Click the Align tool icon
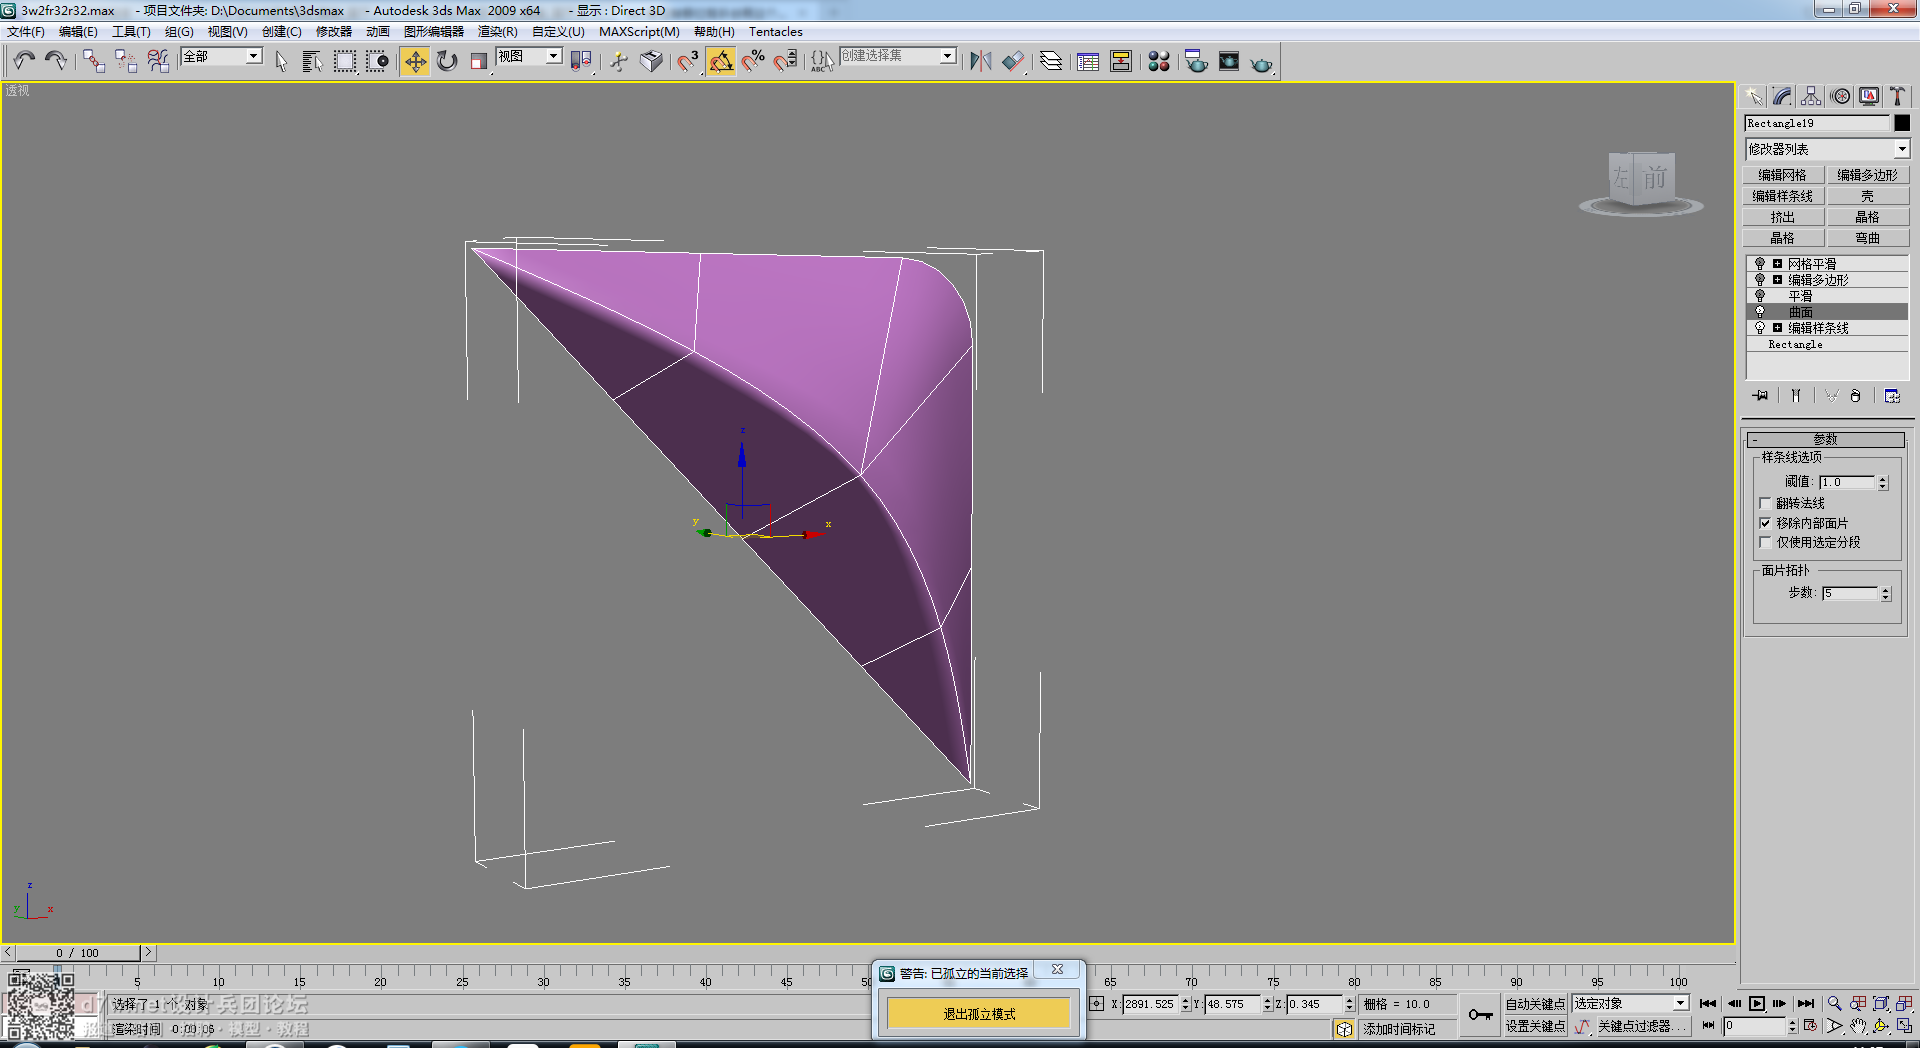This screenshot has height=1048, width=1920. [x=1013, y=61]
